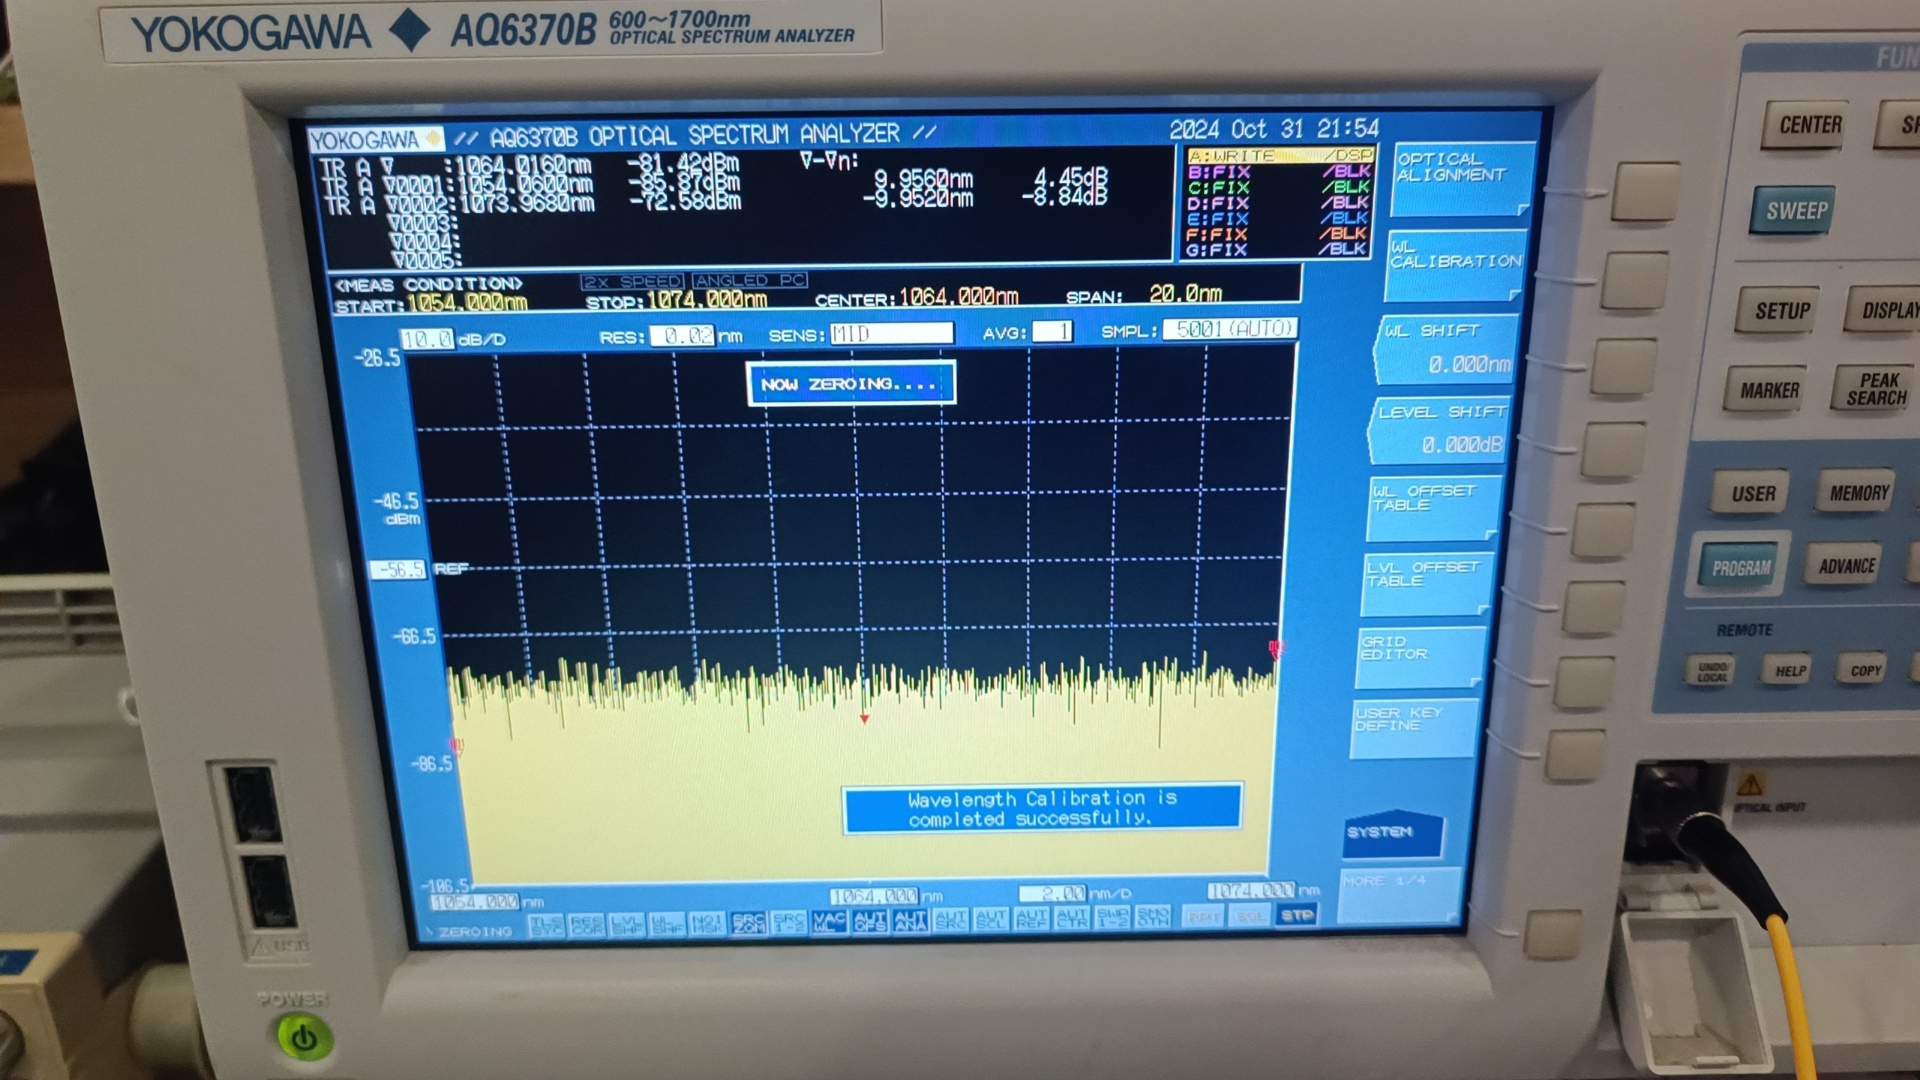The width and height of the screenshot is (1920, 1080).
Task: Select trace G:FIX in trace list
Action: (1274, 250)
